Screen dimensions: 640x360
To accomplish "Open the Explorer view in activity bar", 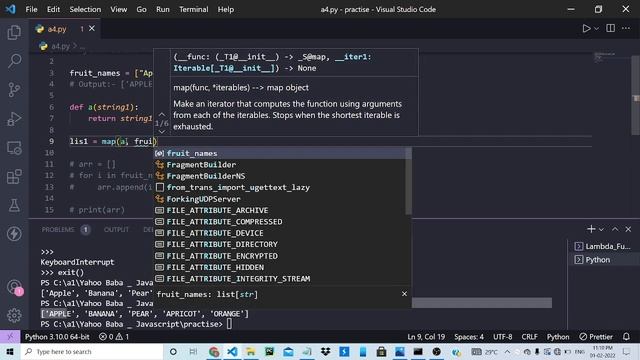I will click(x=14, y=32).
